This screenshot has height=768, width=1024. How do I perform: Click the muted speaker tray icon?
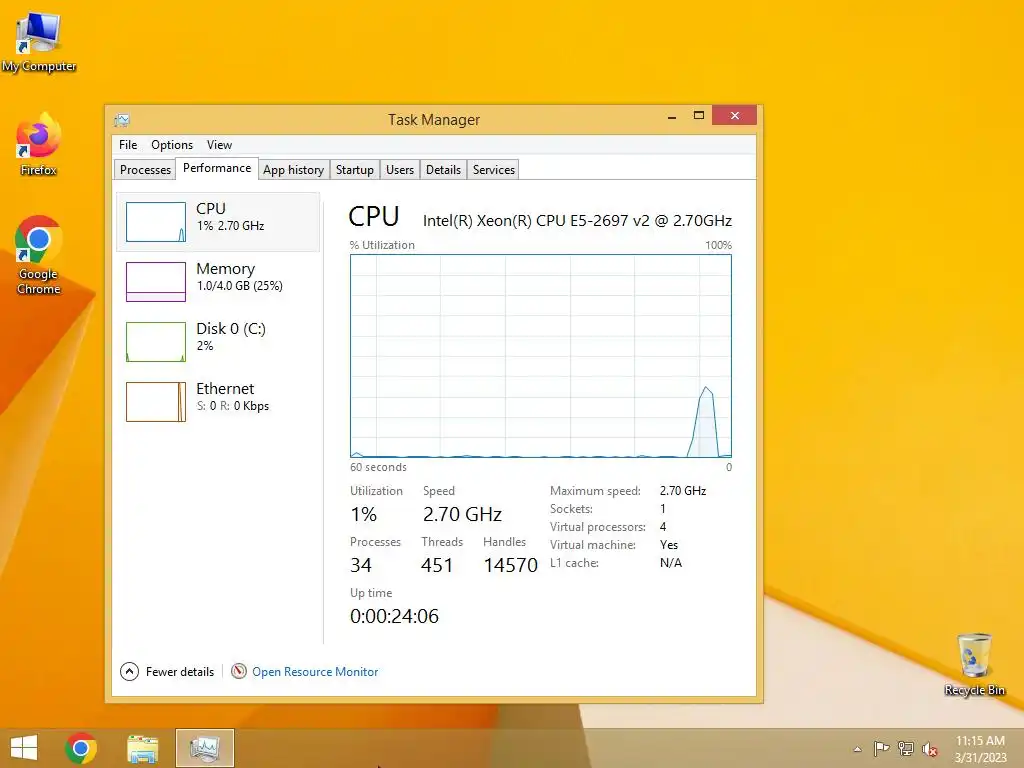930,749
